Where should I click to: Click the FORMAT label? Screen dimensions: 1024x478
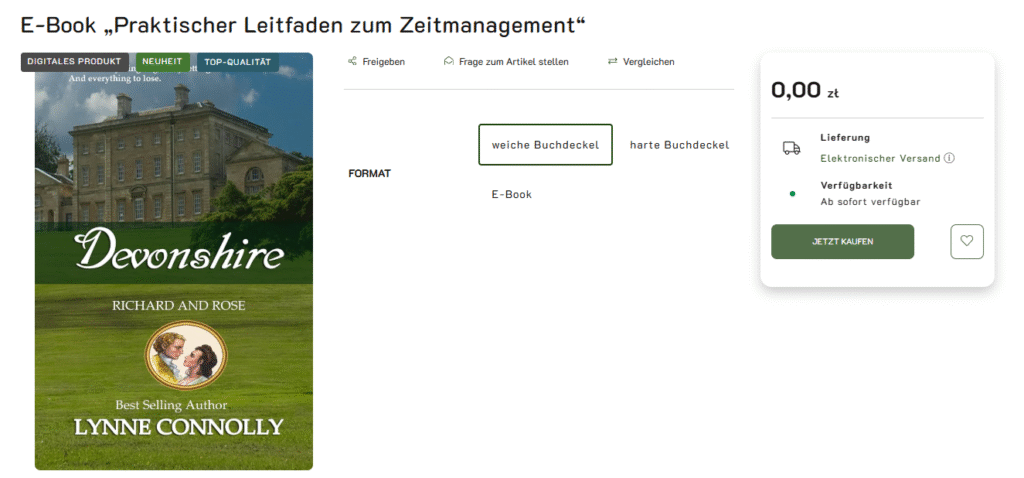pos(370,173)
